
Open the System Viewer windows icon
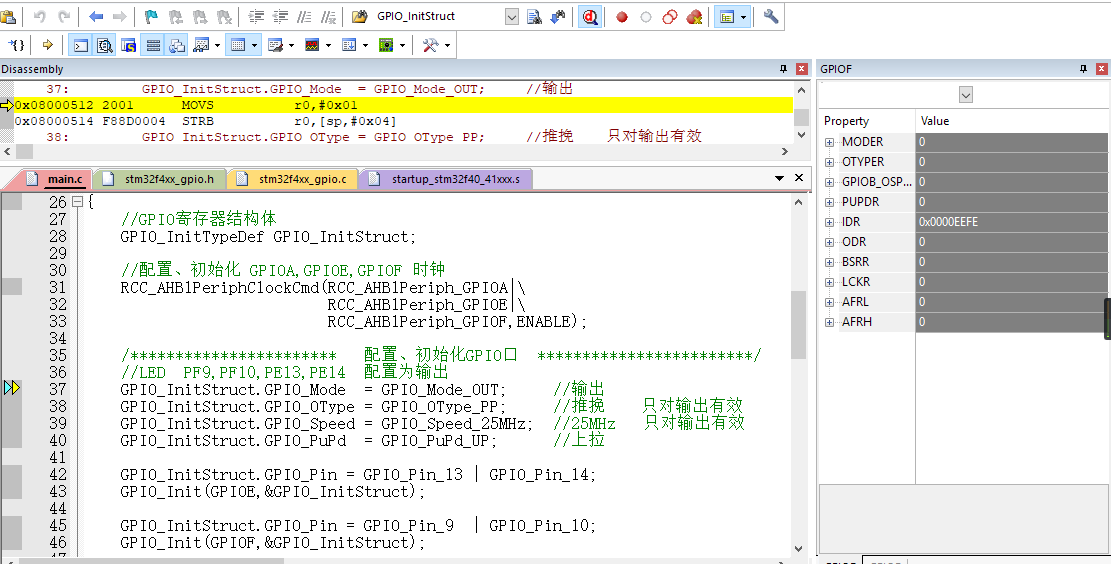pyautogui.click(x=386, y=45)
